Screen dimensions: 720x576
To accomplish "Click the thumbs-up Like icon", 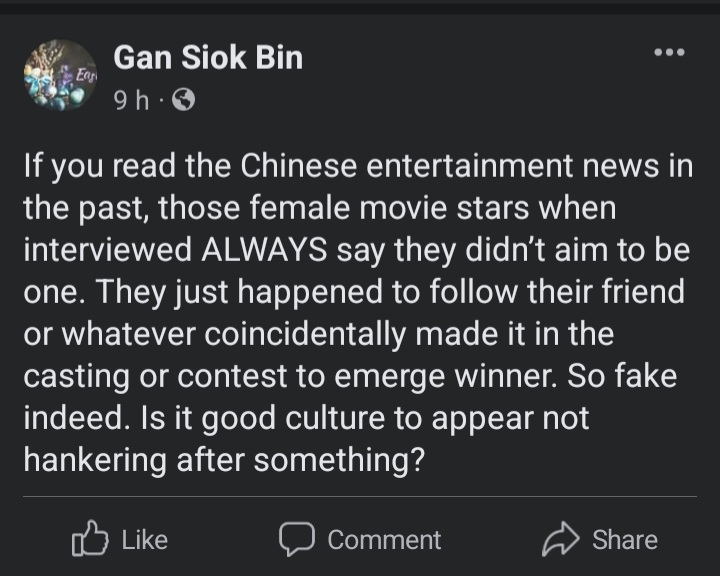I will coord(89,539).
